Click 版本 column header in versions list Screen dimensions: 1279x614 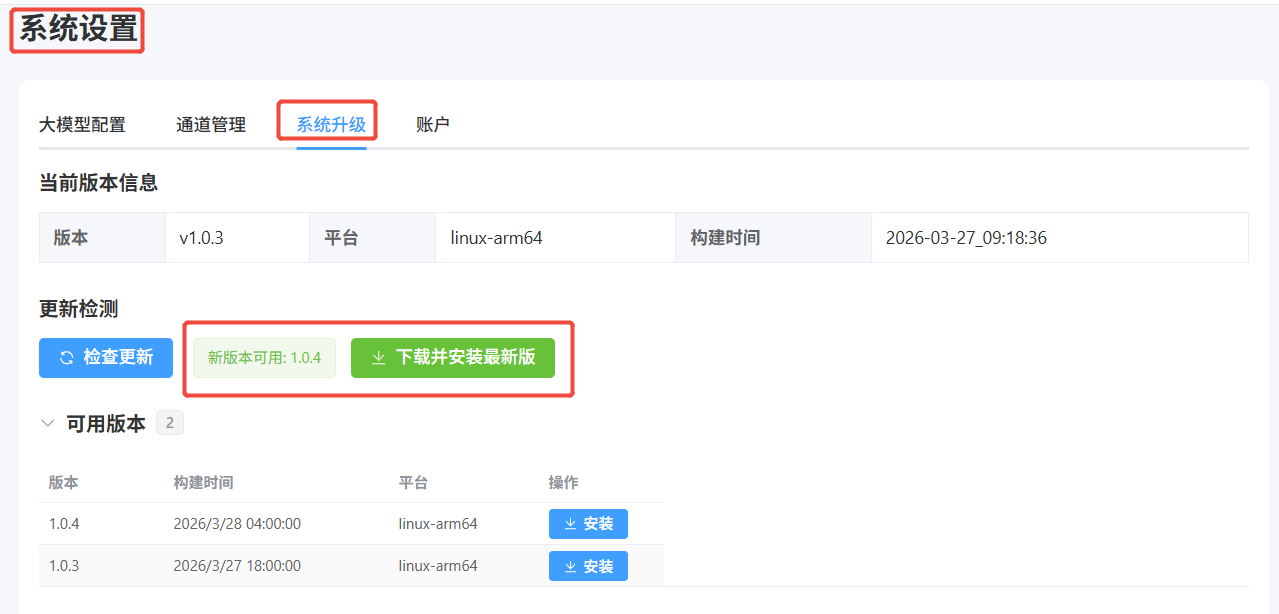pos(64,482)
